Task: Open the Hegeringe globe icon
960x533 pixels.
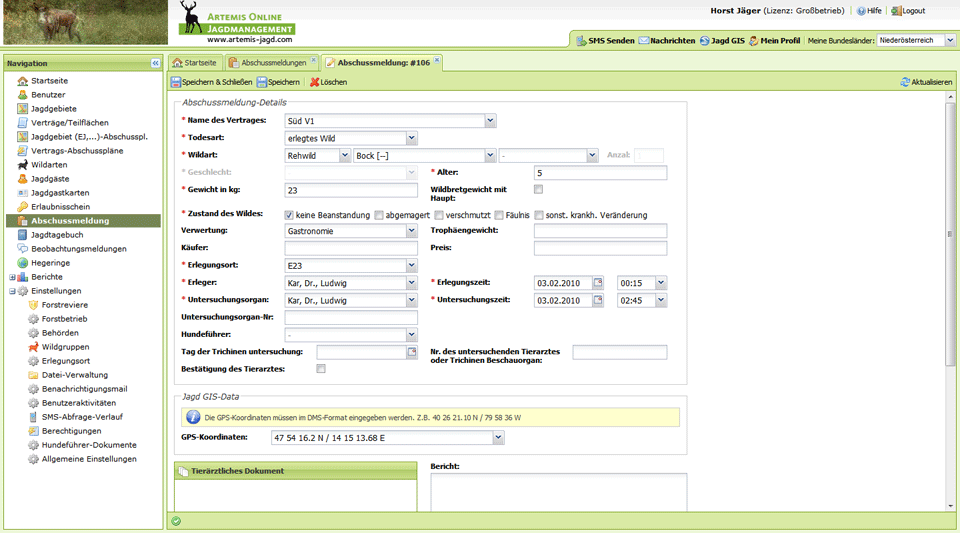Action: coord(23,263)
